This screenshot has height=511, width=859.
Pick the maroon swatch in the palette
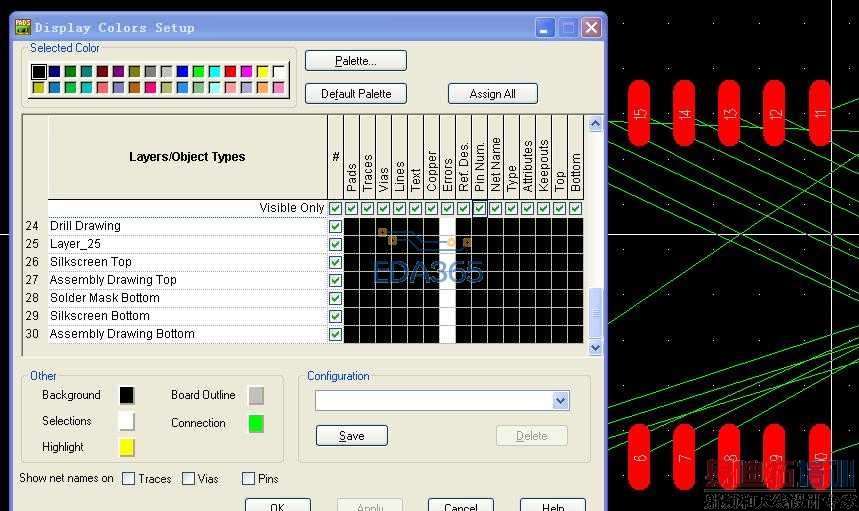pos(102,71)
